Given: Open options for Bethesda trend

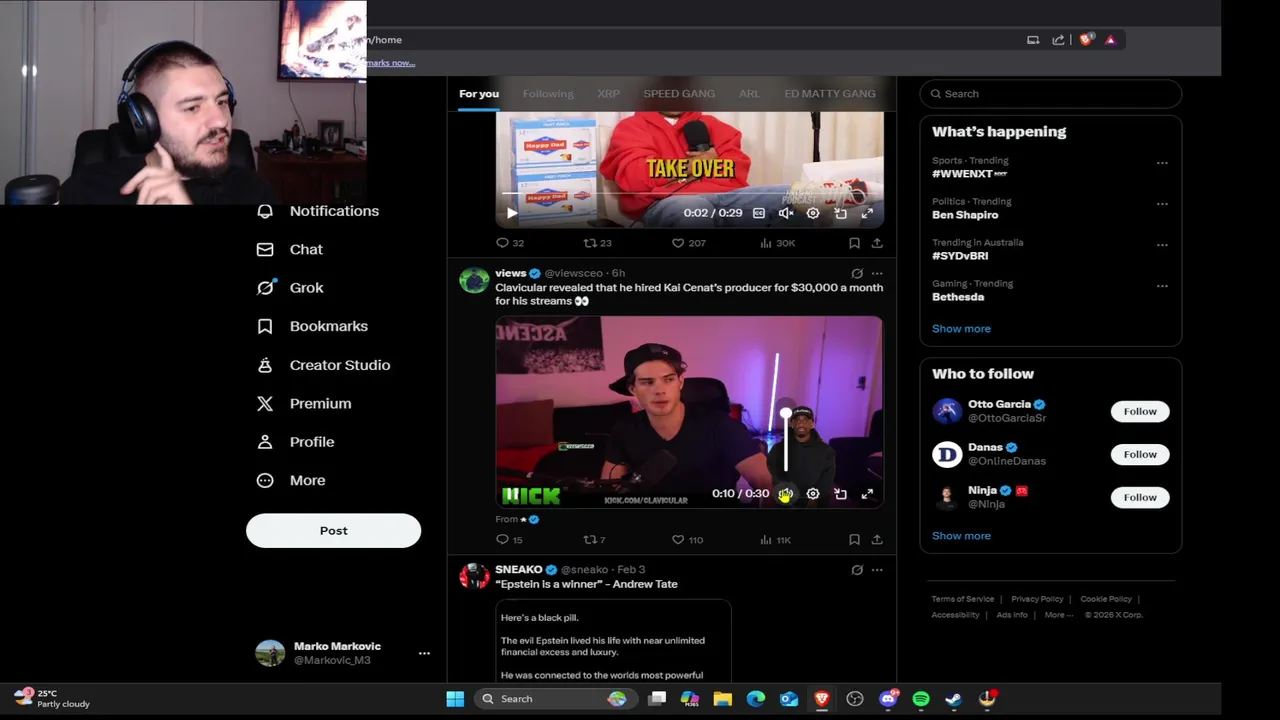Looking at the screenshot, I should [1162, 286].
